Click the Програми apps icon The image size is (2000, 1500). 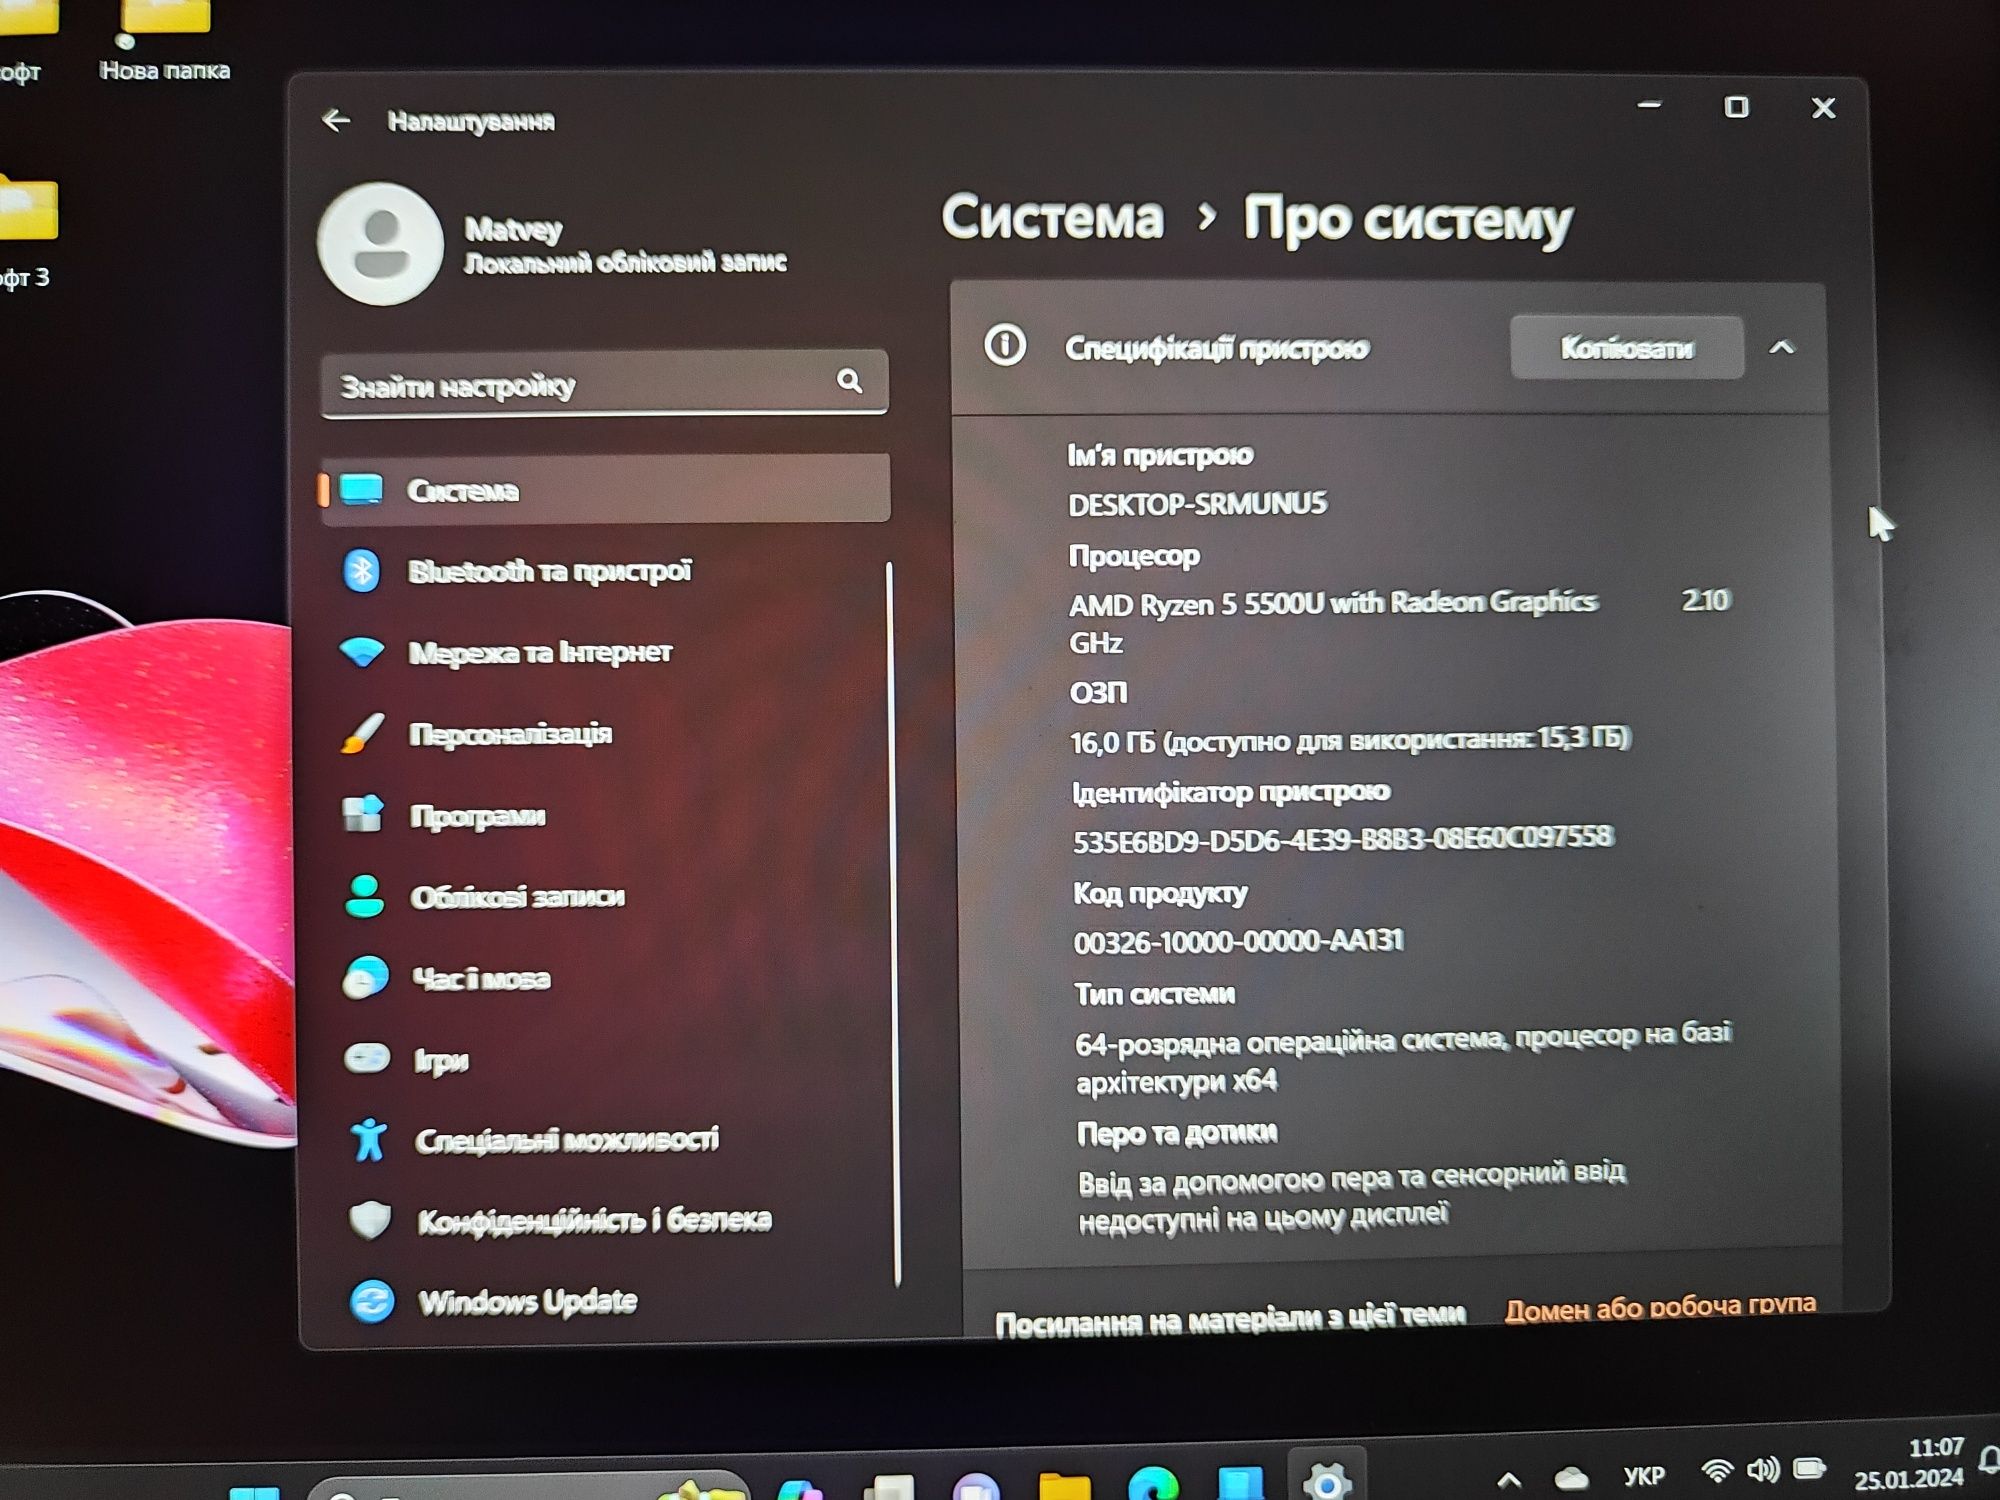(363, 814)
